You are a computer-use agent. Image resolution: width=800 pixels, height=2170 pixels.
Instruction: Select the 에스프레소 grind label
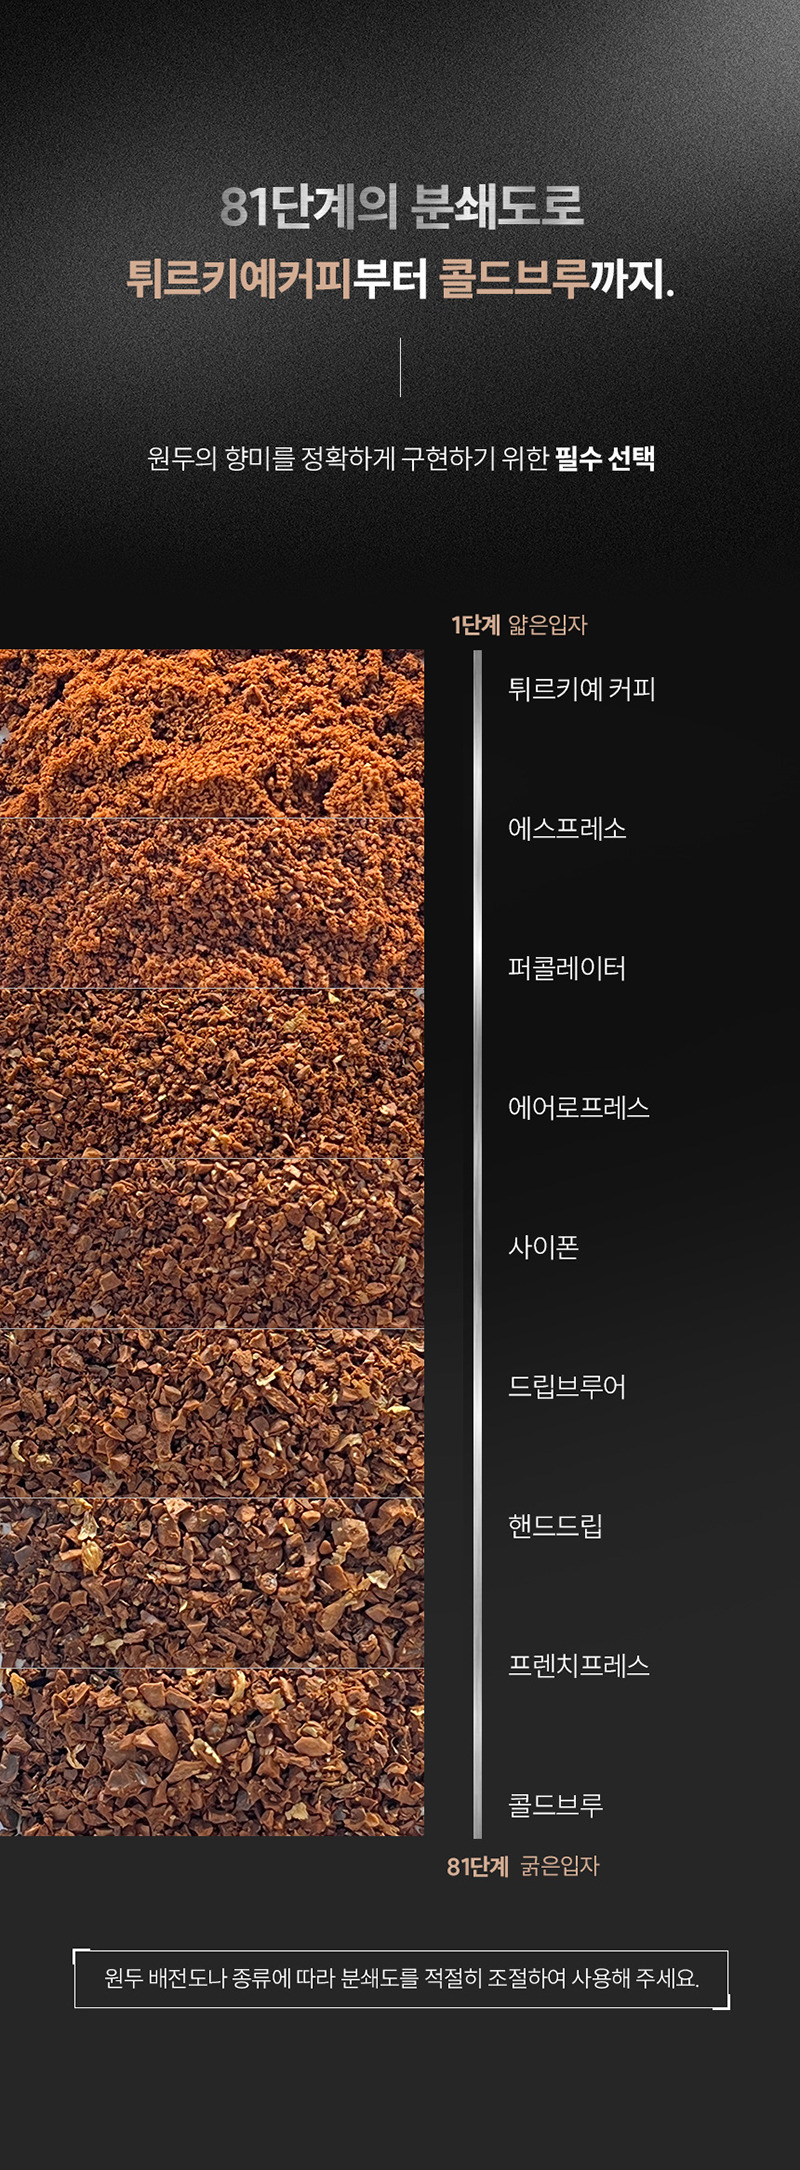tap(567, 829)
